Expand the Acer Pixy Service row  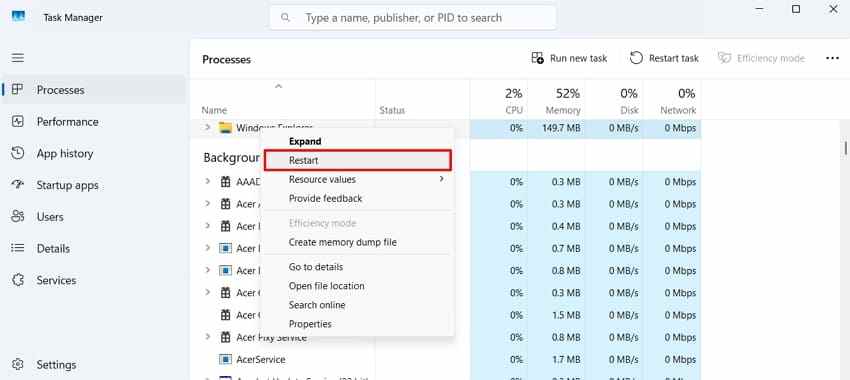pos(207,337)
